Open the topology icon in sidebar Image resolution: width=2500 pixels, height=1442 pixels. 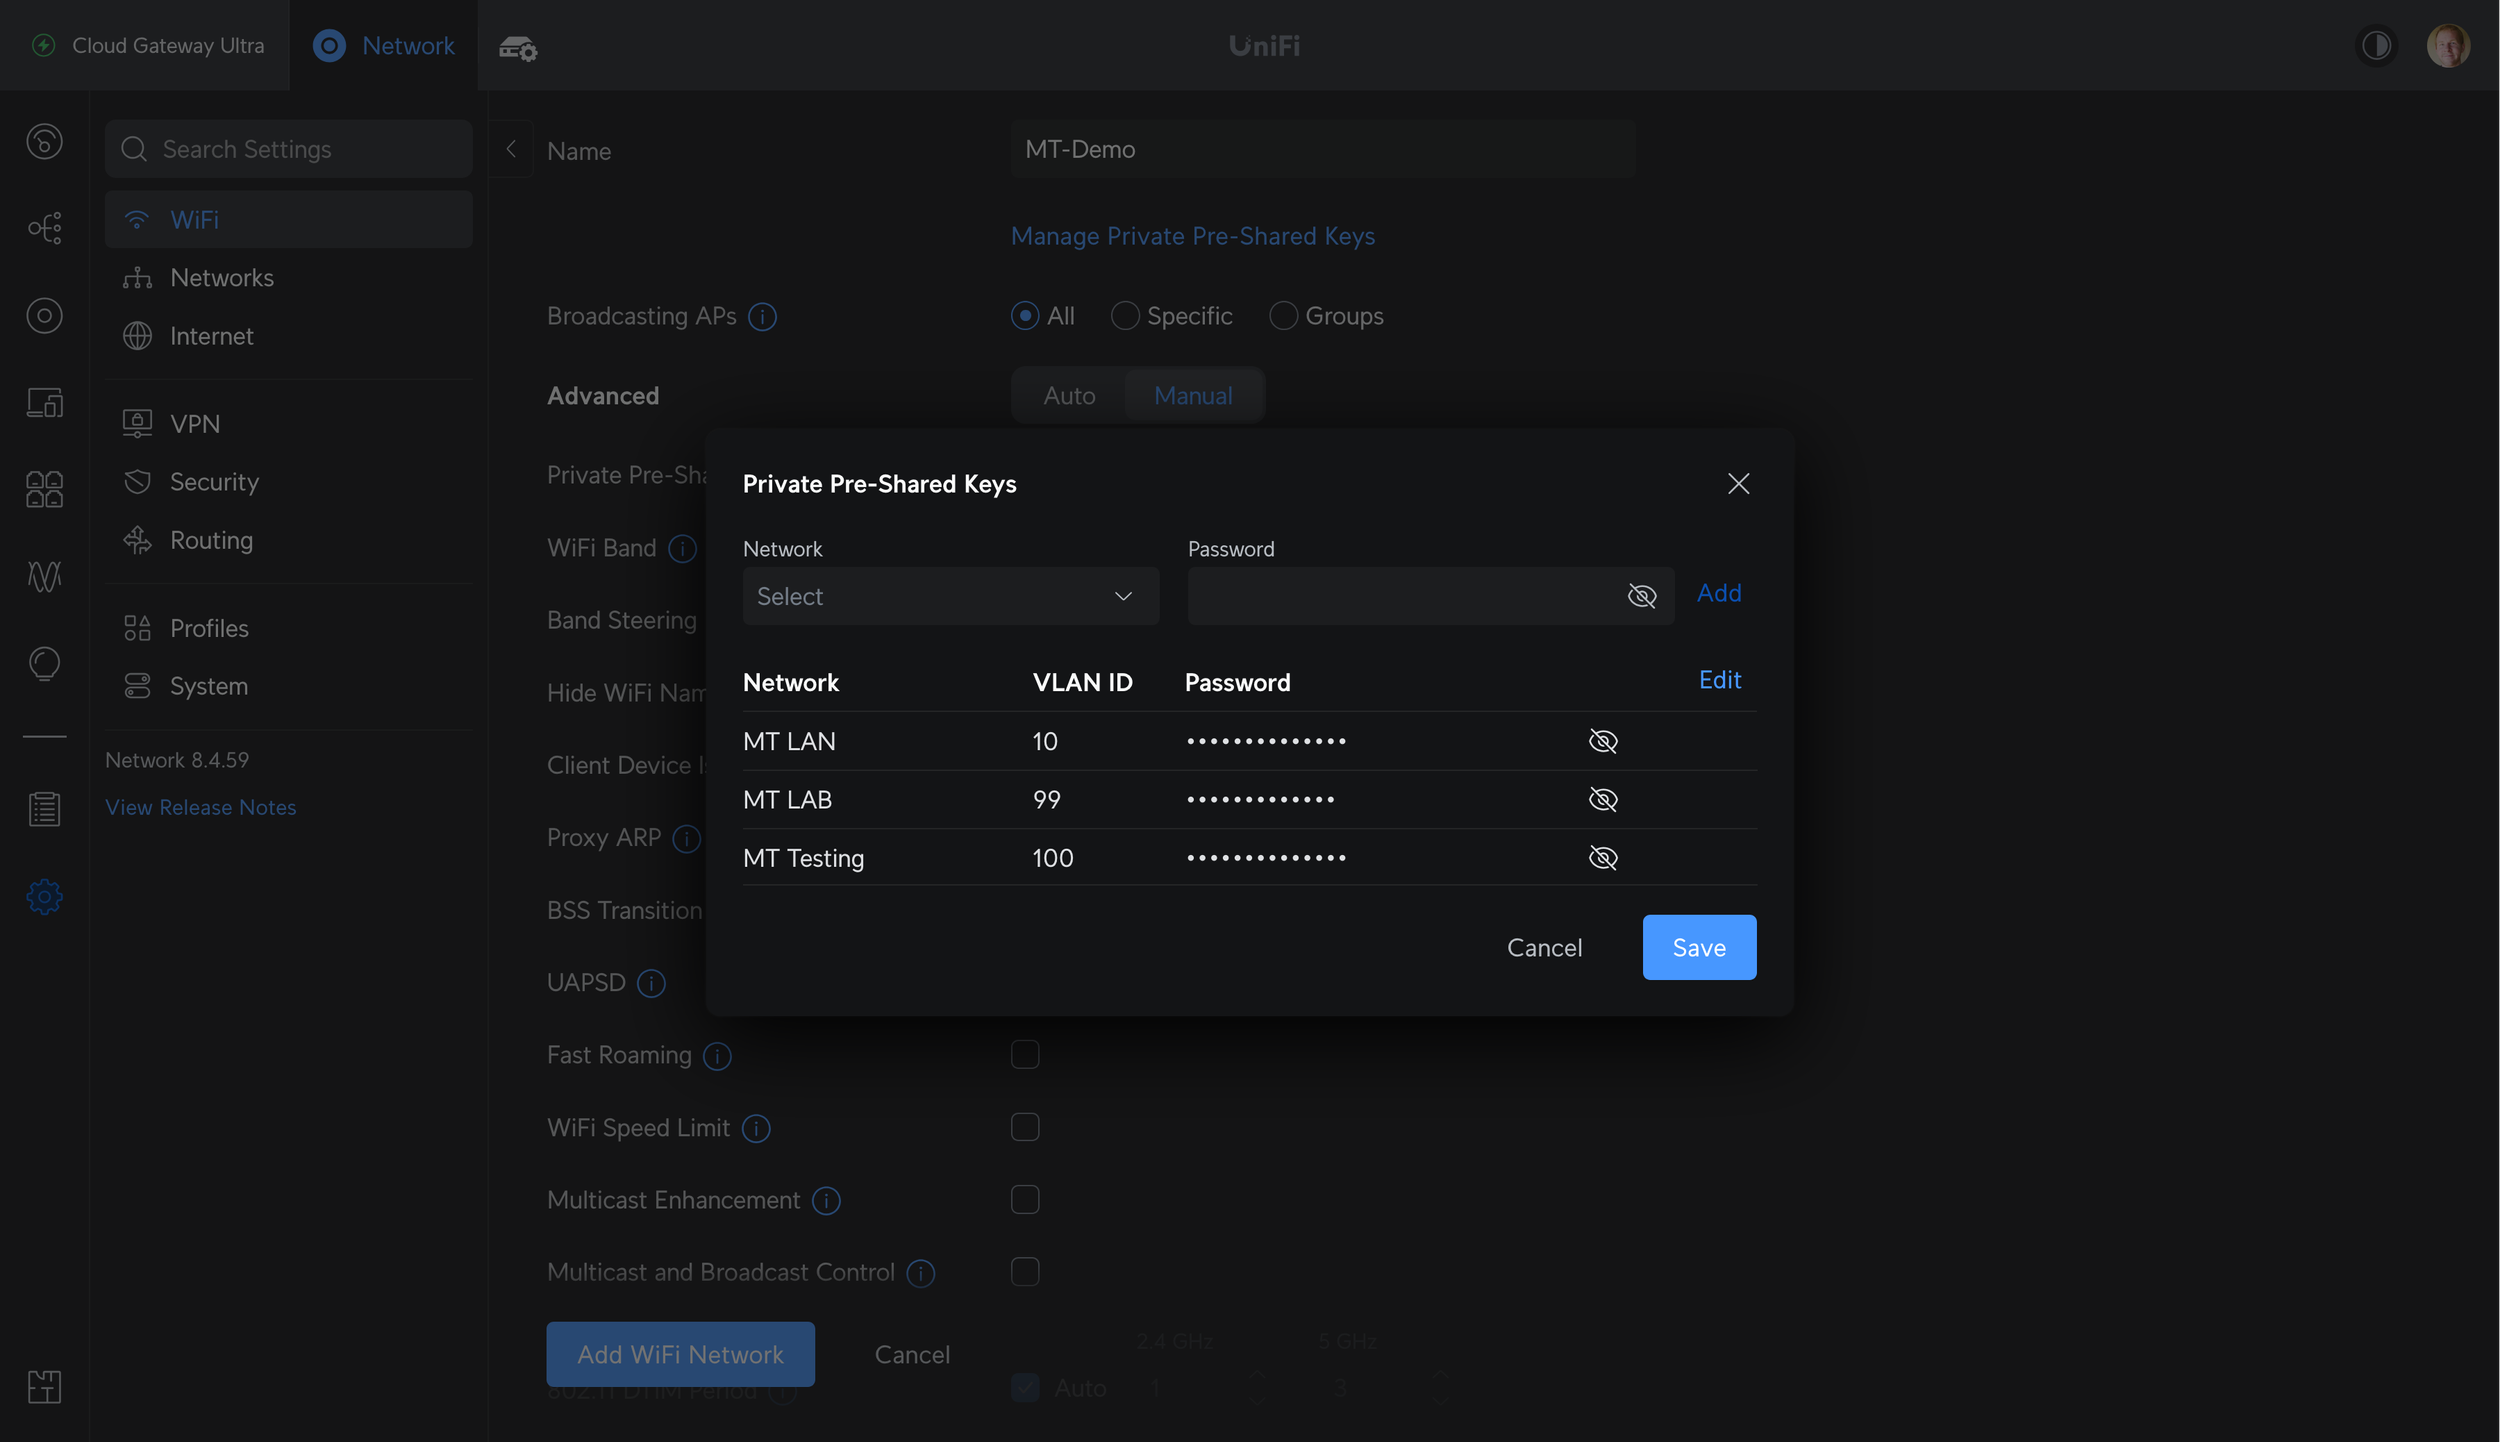44,228
